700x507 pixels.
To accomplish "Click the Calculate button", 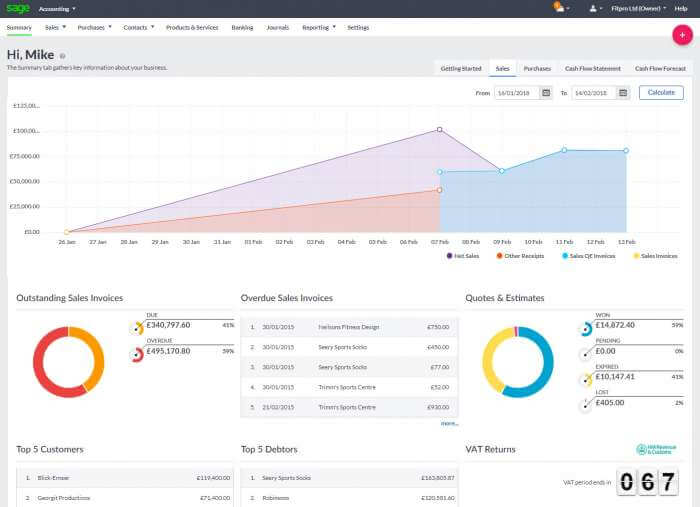I will 661,92.
